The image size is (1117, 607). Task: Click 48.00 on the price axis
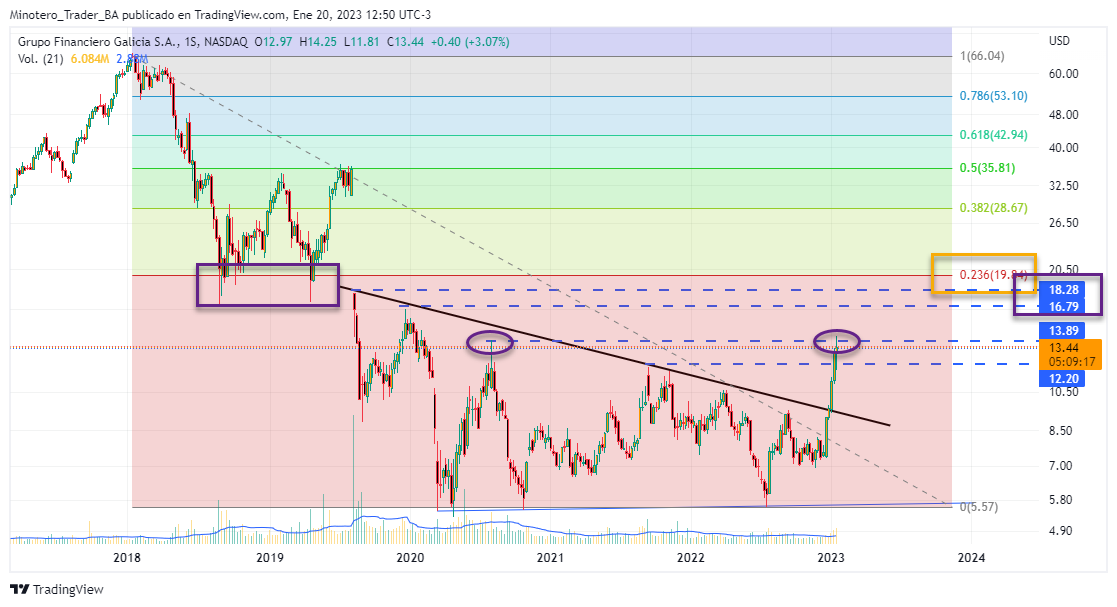pos(1064,115)
